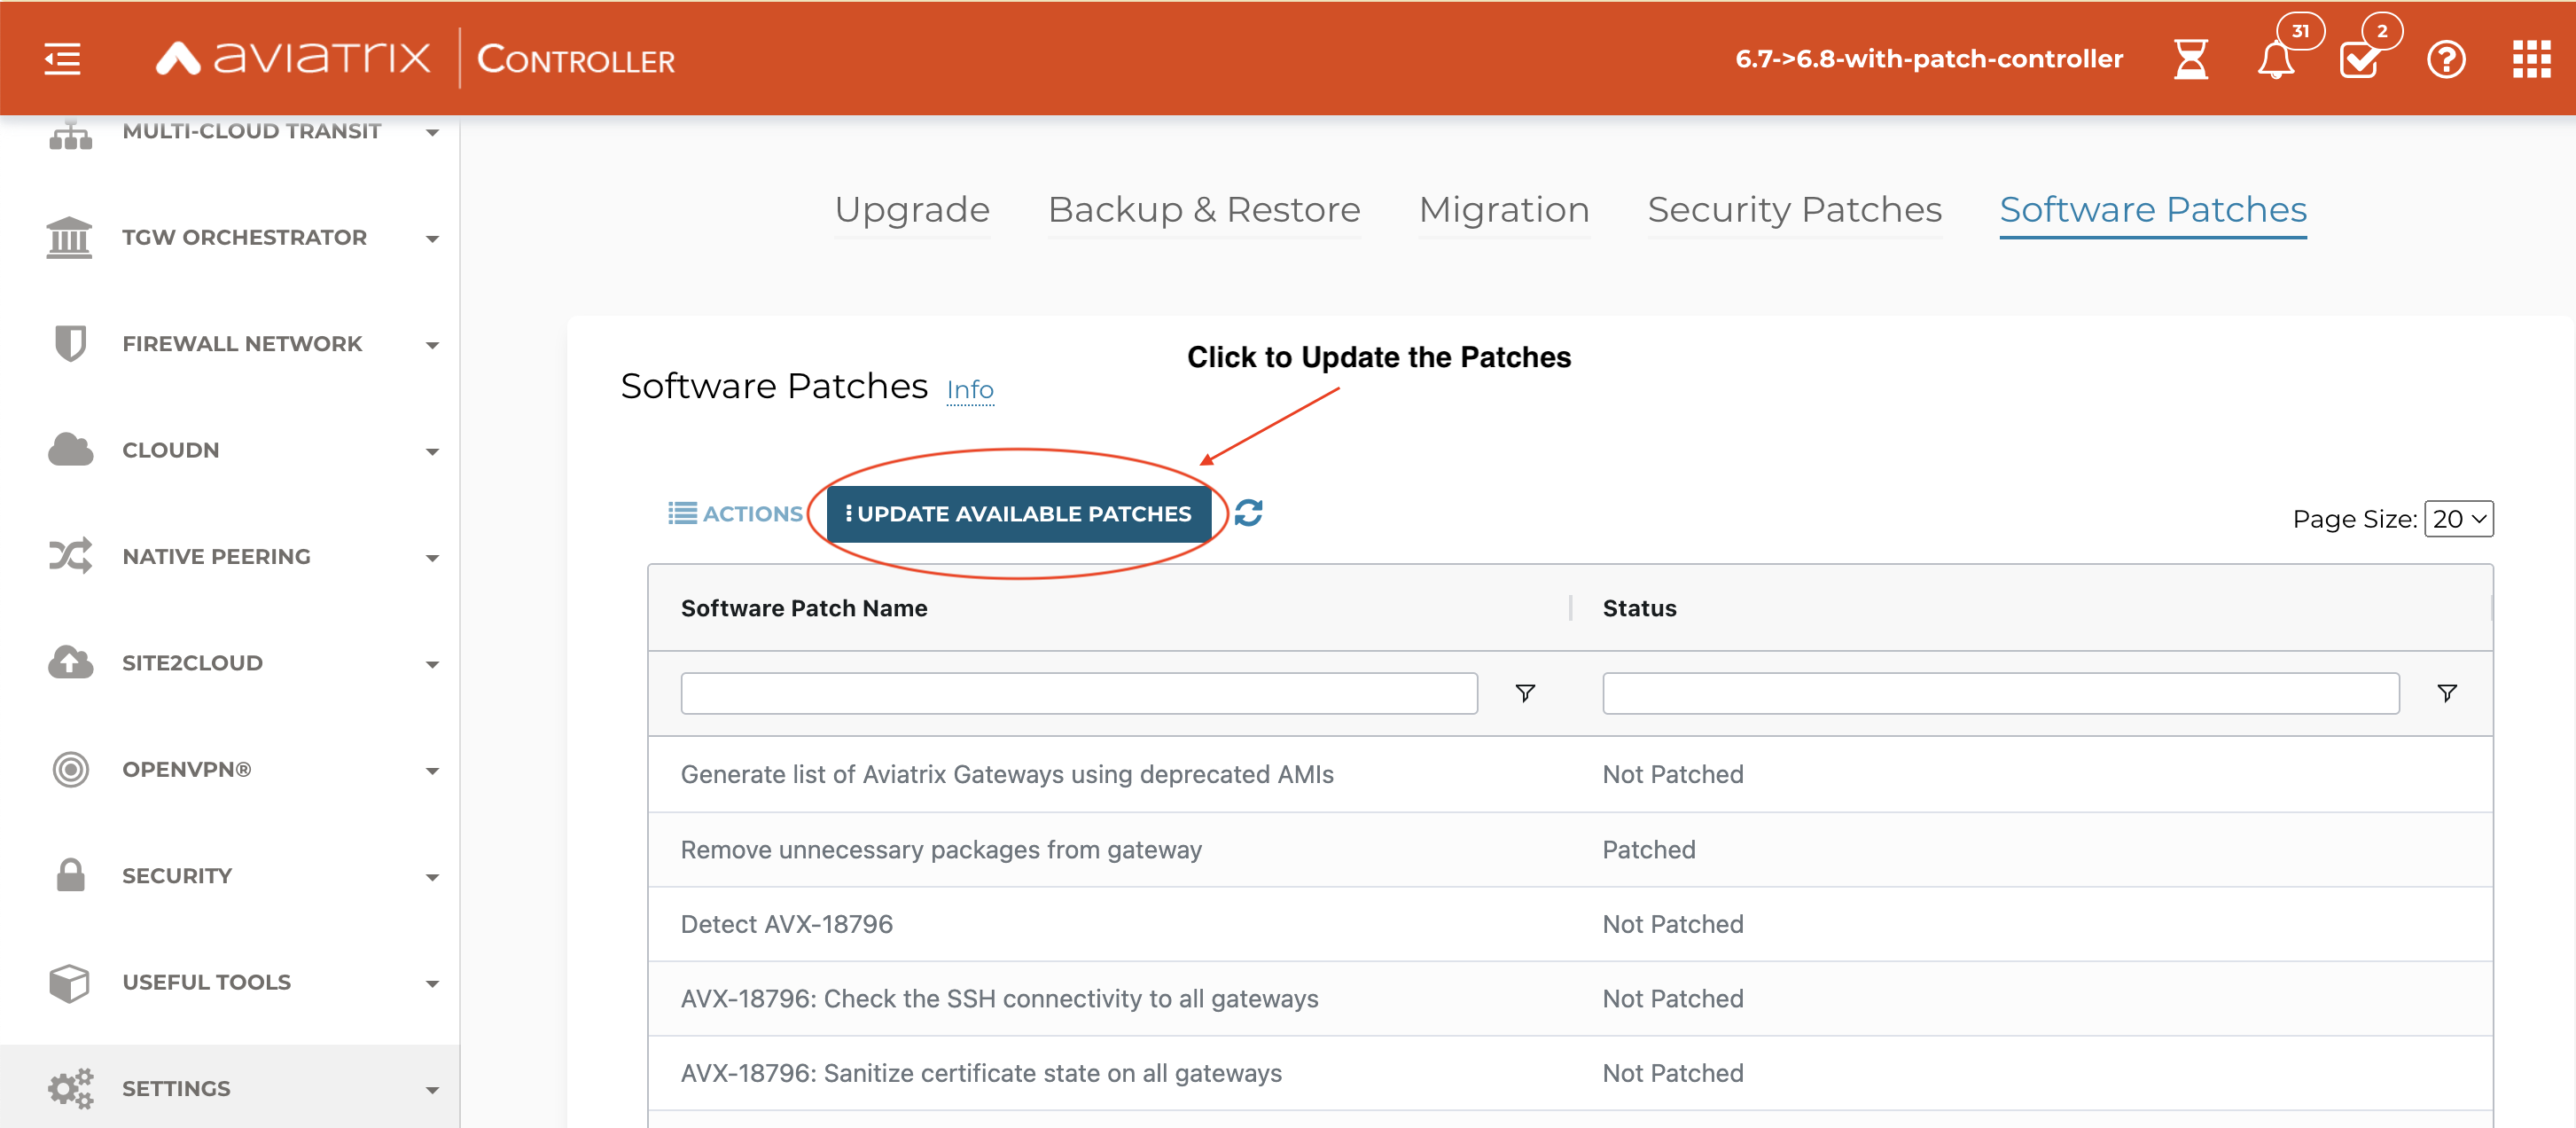The height and width of the screenshot is (1128, 2576).
Task: Select the Detect AVX-18796 patch row
Action: [x=787, y=924]
